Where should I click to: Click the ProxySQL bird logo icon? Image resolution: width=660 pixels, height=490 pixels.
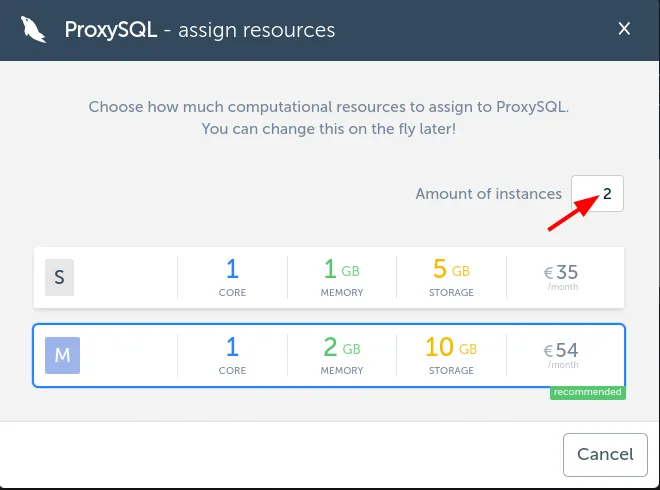pos(33,30)
